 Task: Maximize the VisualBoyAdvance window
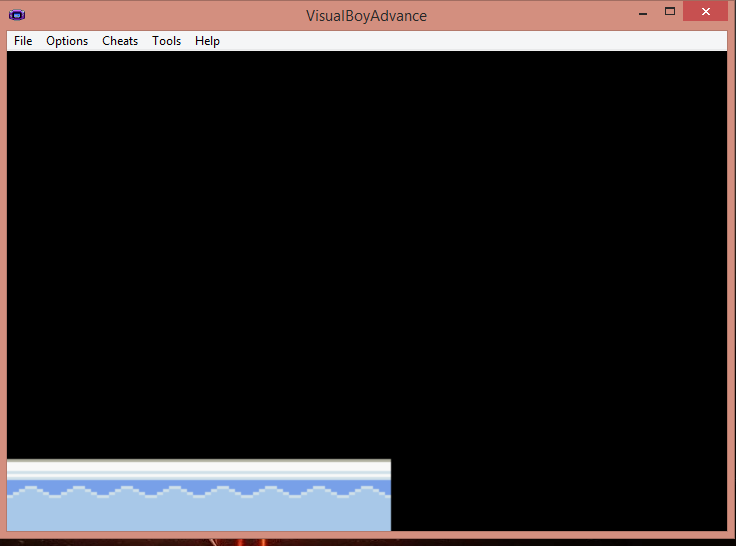[670, 12]
